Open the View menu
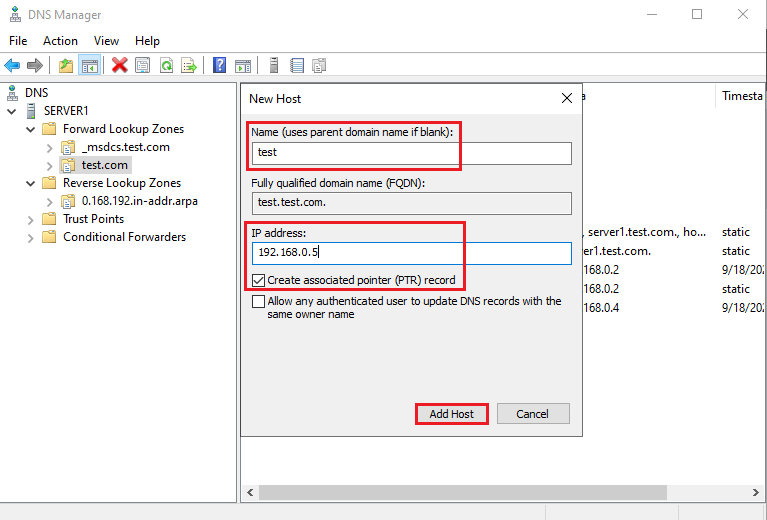This screenshot has width=767, height=520. pyautogui.click(x=106, y=41)
